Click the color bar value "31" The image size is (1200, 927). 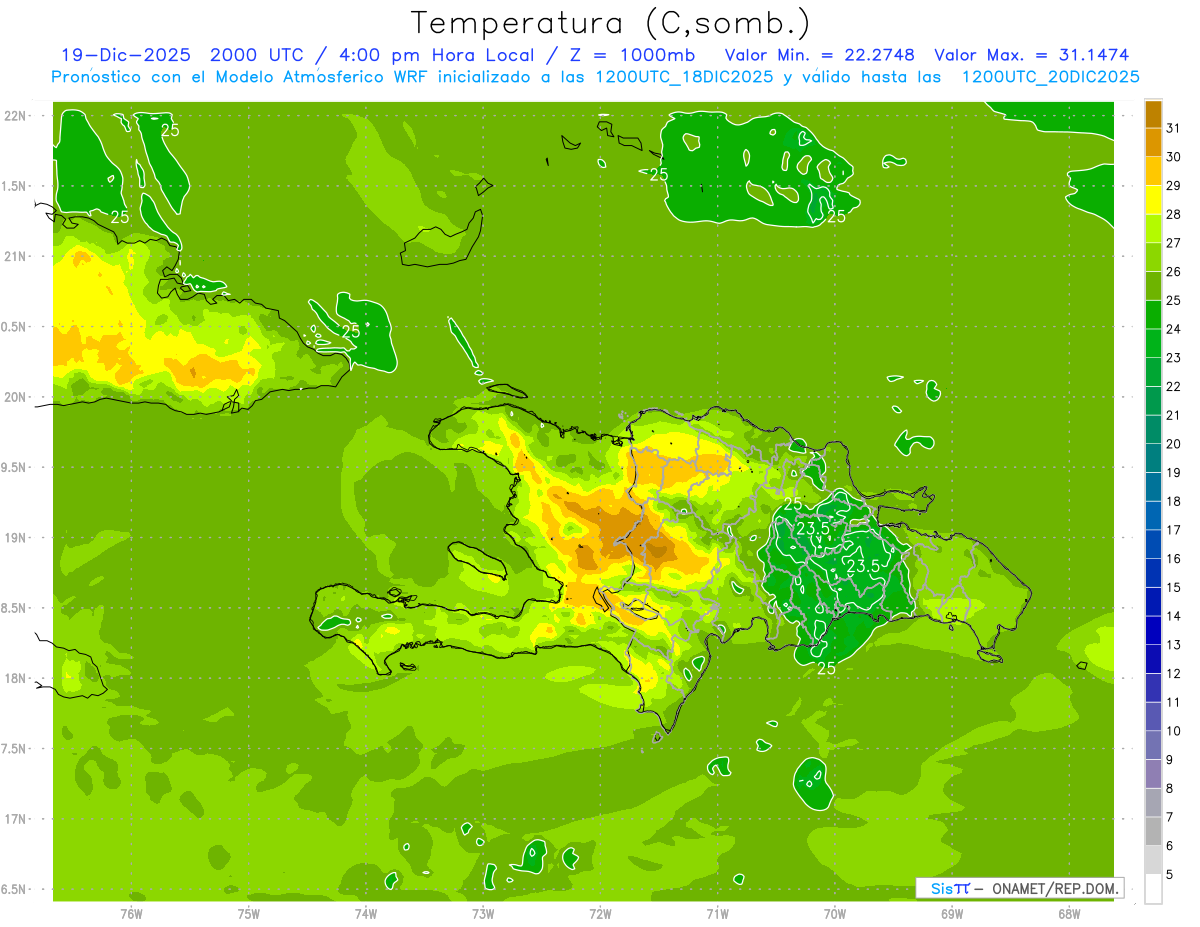(x=1174, y=128)
